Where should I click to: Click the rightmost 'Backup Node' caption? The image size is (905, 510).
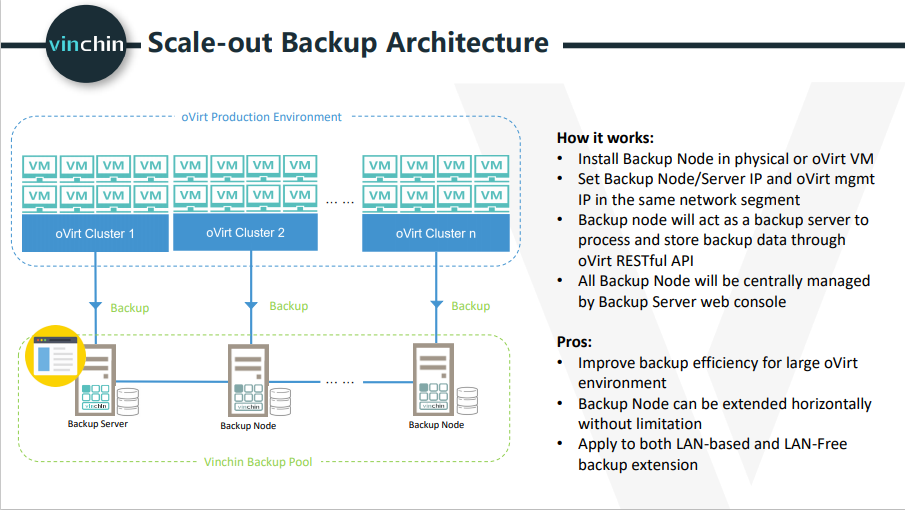[436, 425]
